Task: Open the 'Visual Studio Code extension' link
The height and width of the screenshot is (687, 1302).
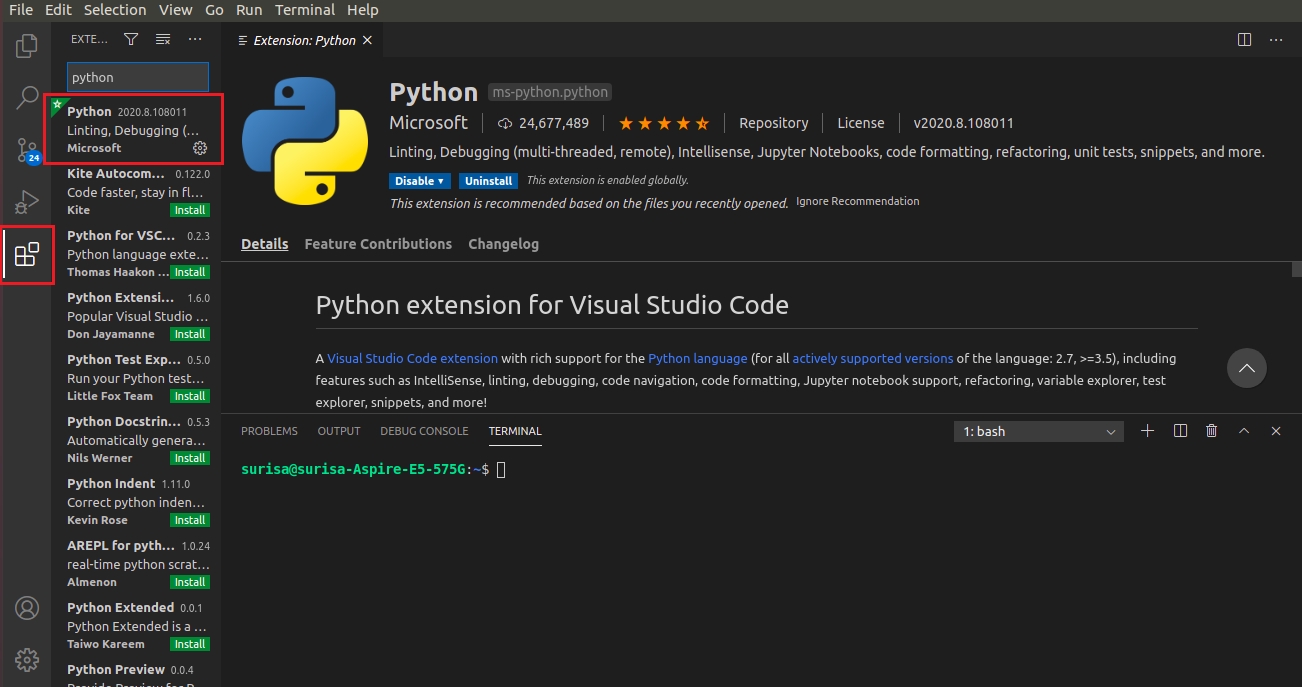Action: coord(412,358)
